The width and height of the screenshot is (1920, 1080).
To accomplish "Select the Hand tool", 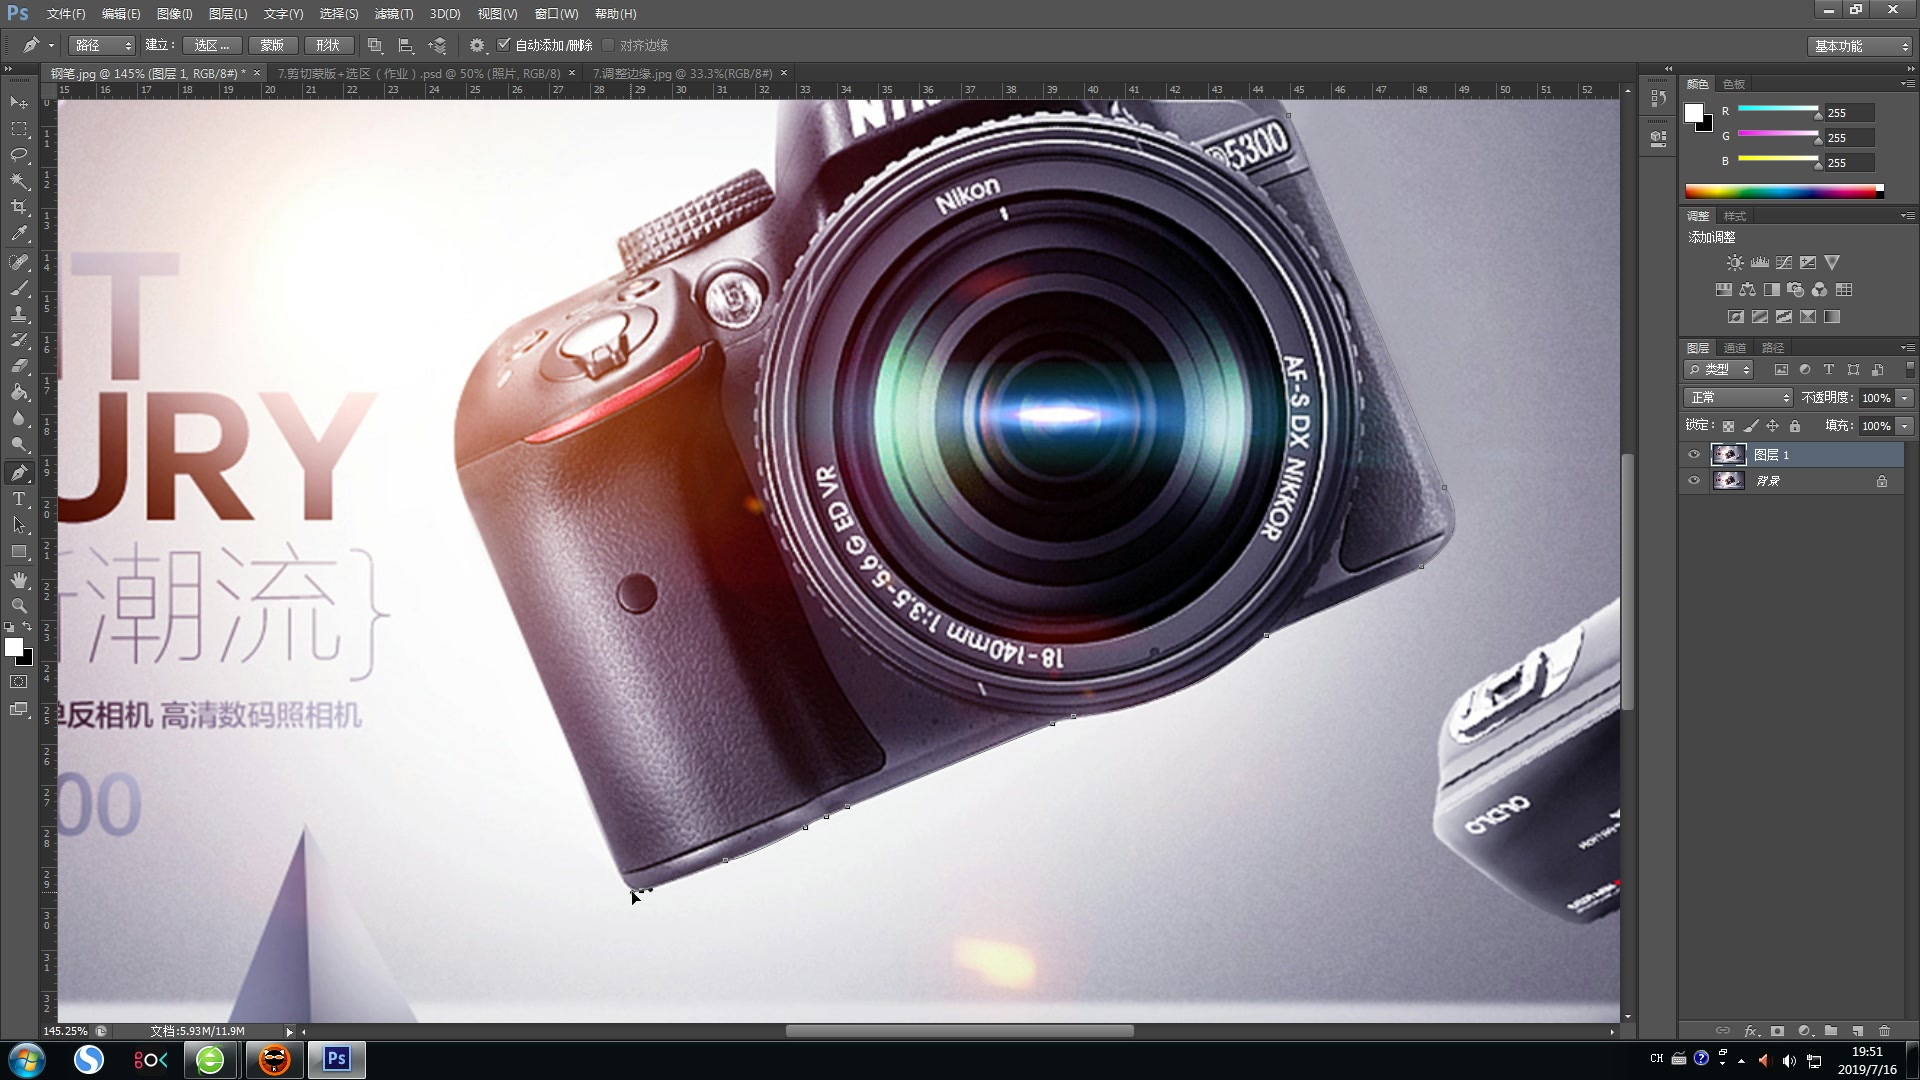I will click(19, 580).
